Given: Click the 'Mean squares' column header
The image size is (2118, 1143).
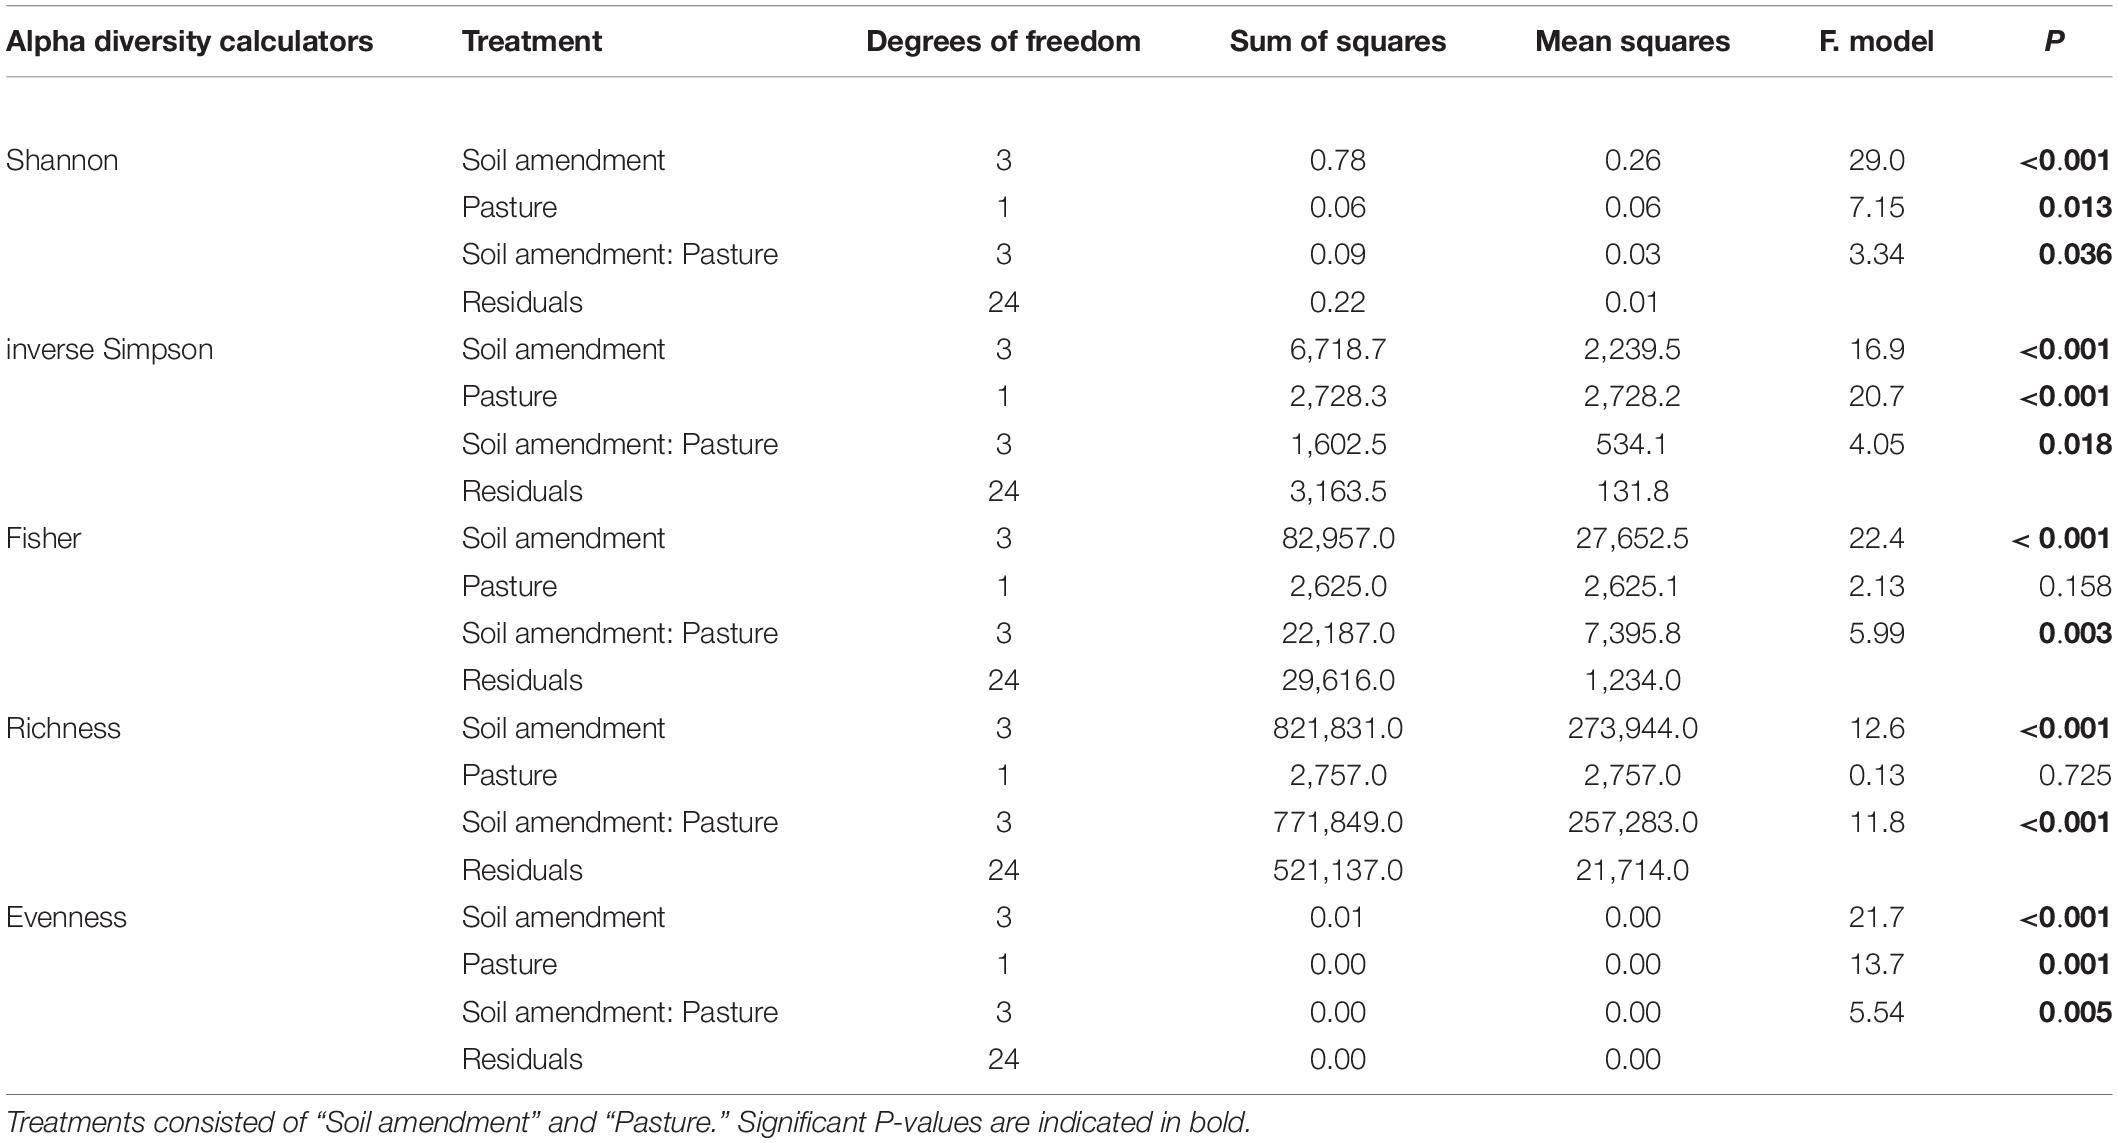Looking at the screenshot, I should pos(1633,41).
